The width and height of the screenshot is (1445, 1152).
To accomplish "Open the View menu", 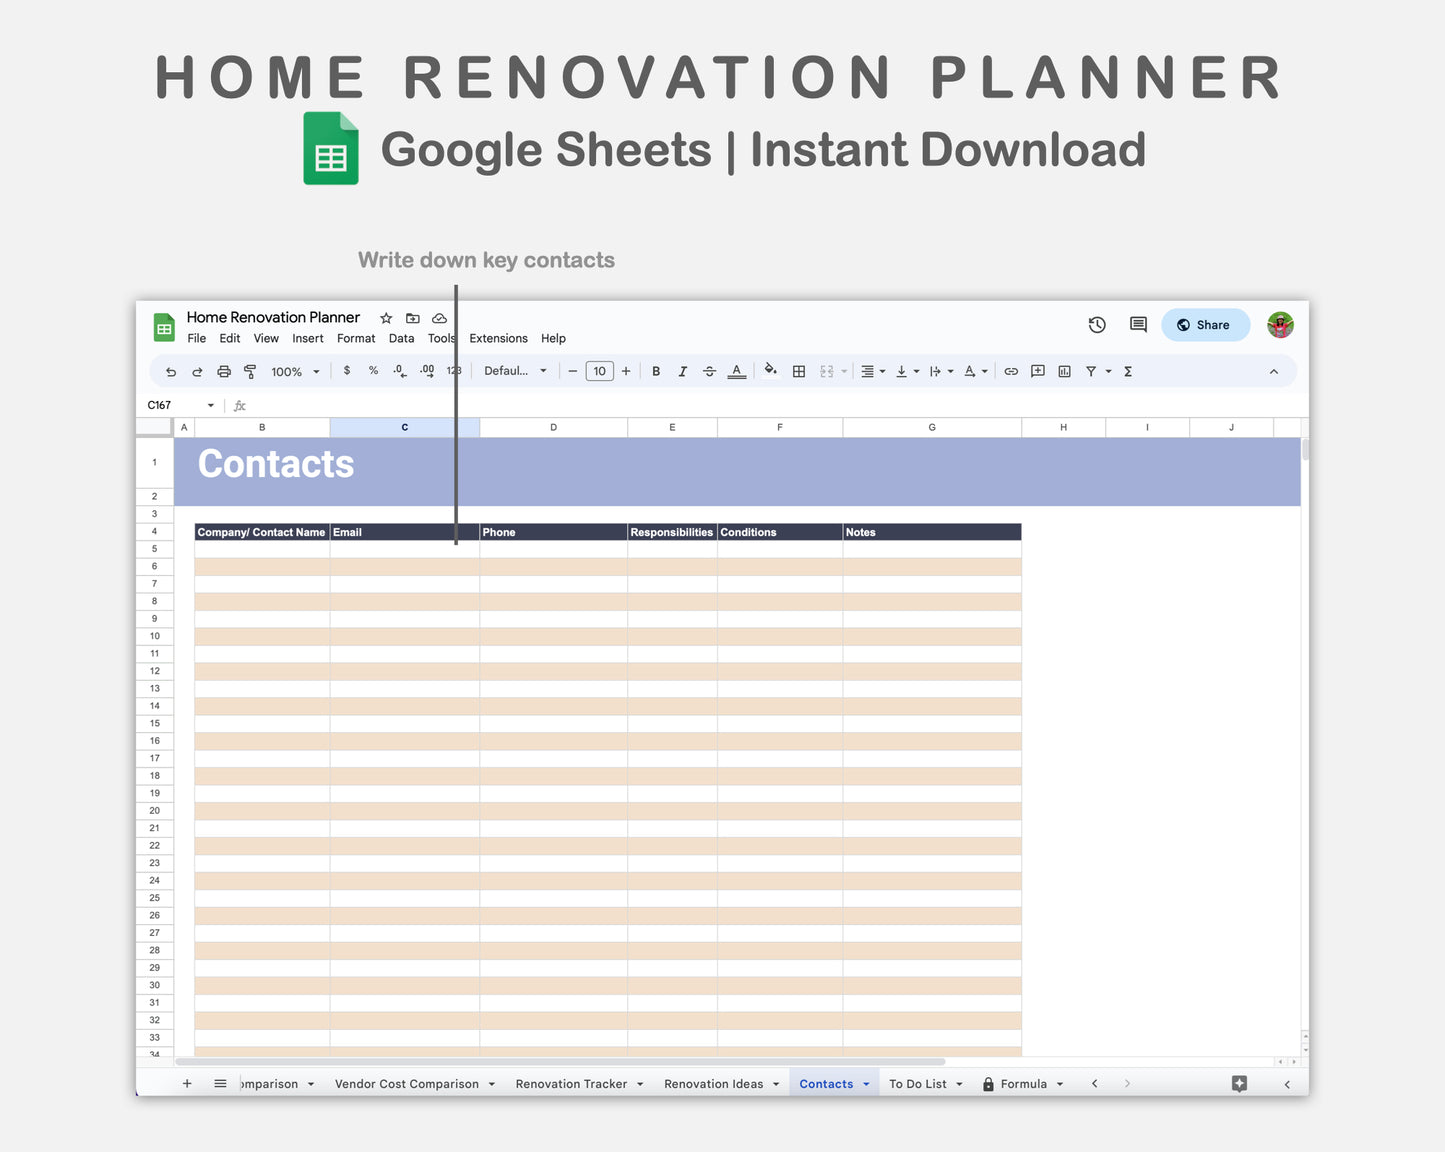I will pyautogui.click(x=266, y=339).
